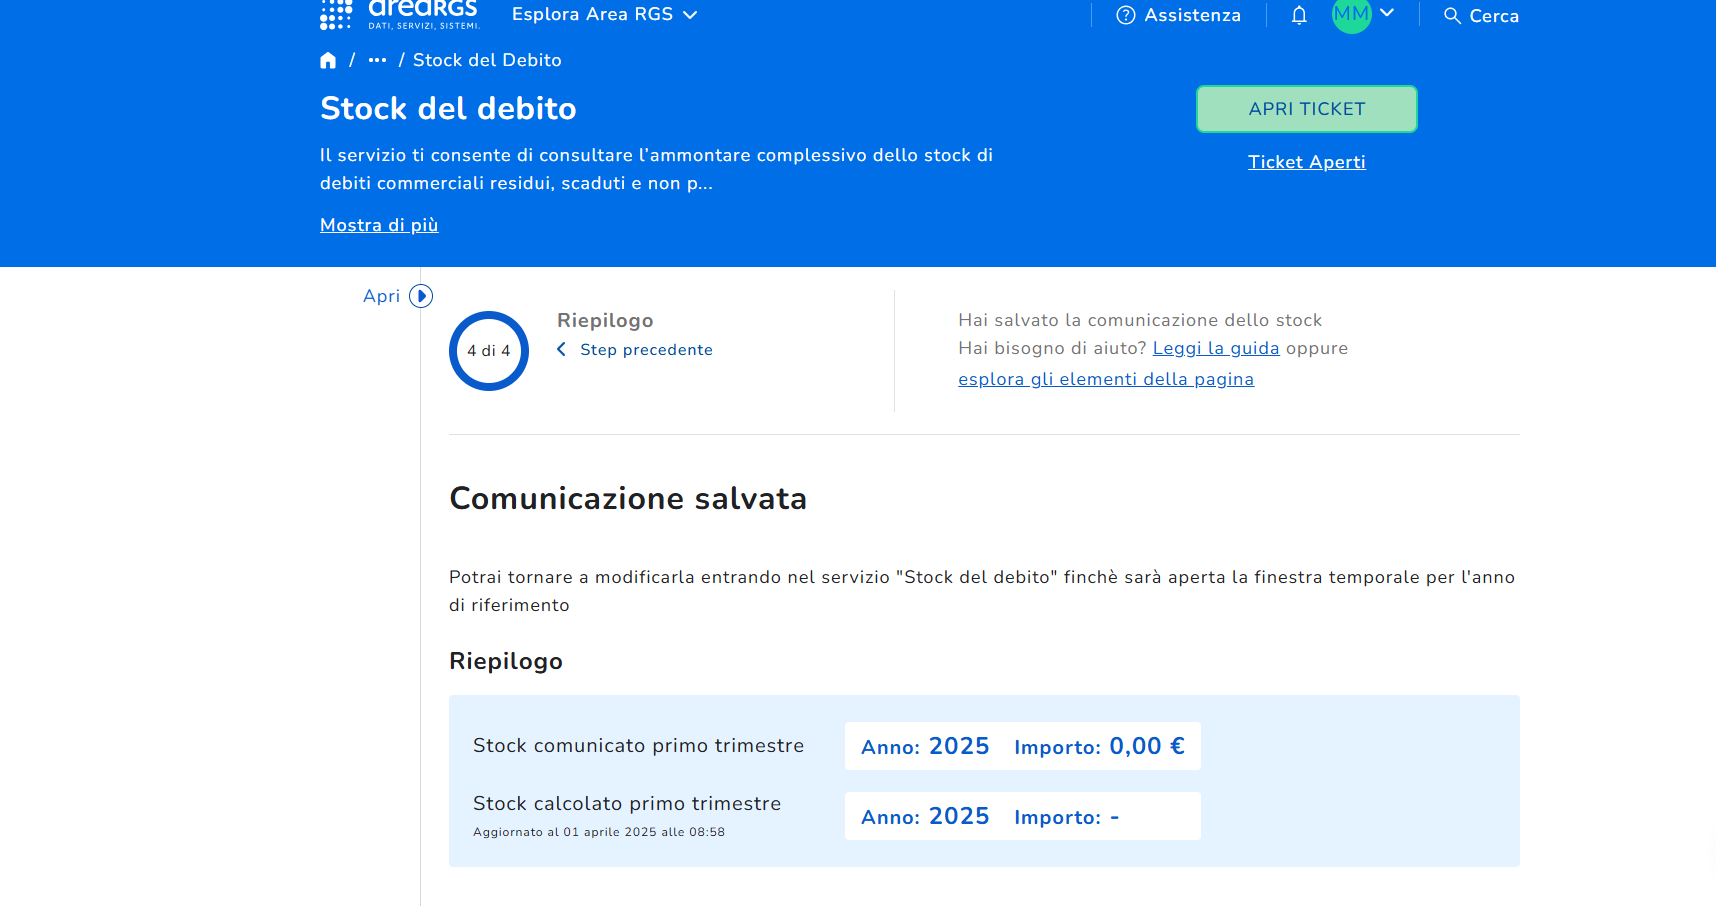Screen dimensions: 1716x906
Task: Click the back chevron beside Step precedente
Action: pos(562,349)
